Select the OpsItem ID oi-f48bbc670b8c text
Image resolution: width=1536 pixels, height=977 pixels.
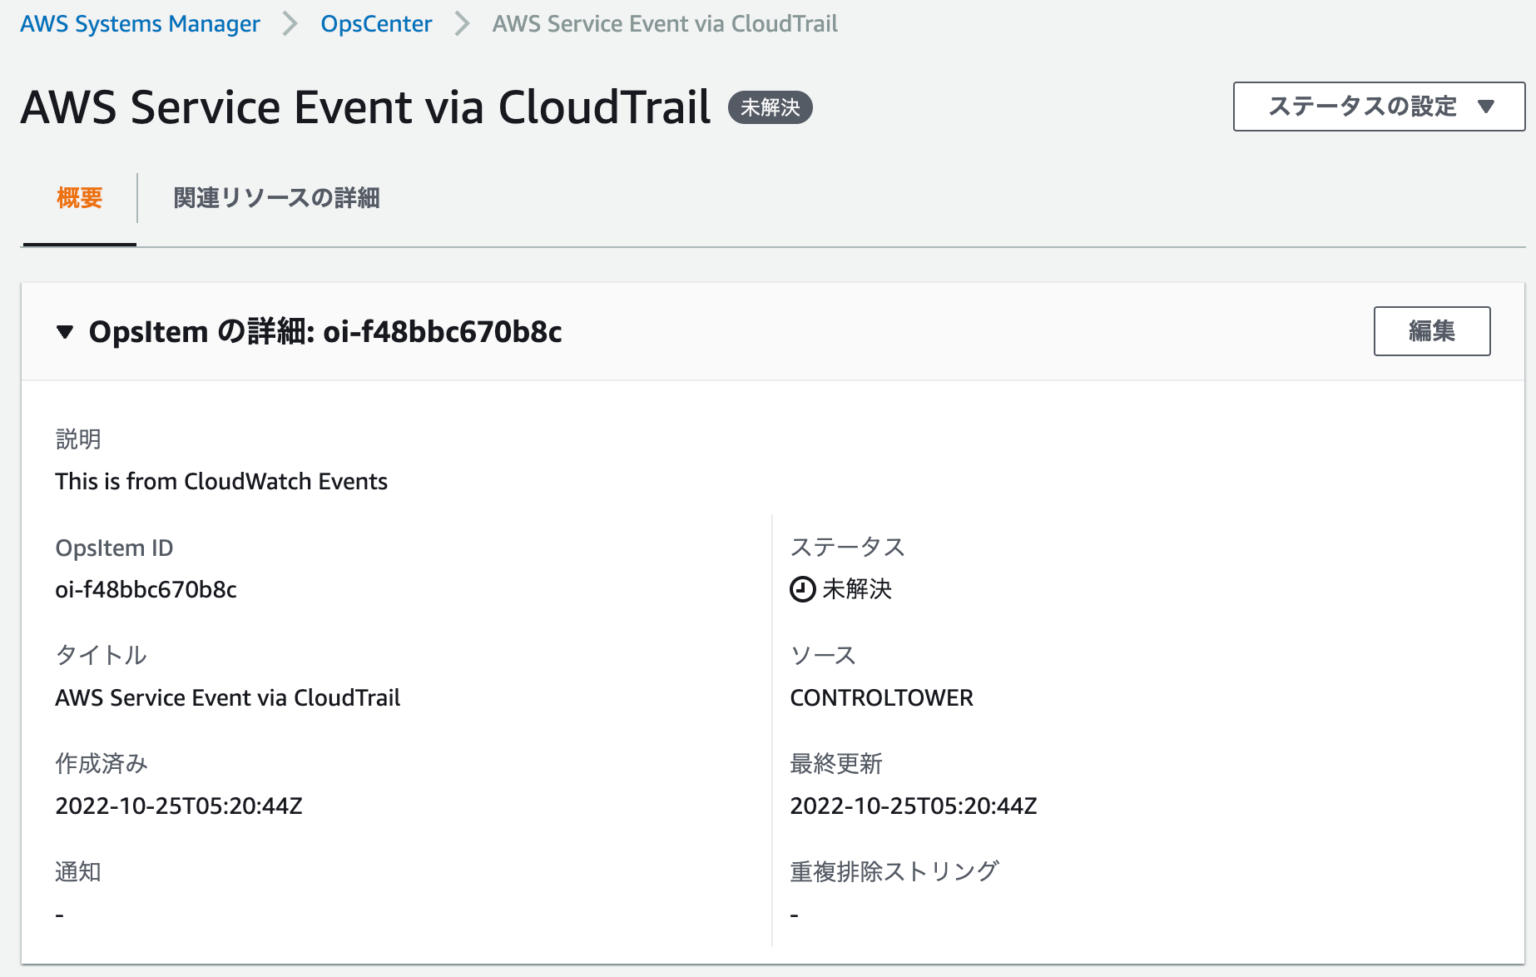pos(146,590)
